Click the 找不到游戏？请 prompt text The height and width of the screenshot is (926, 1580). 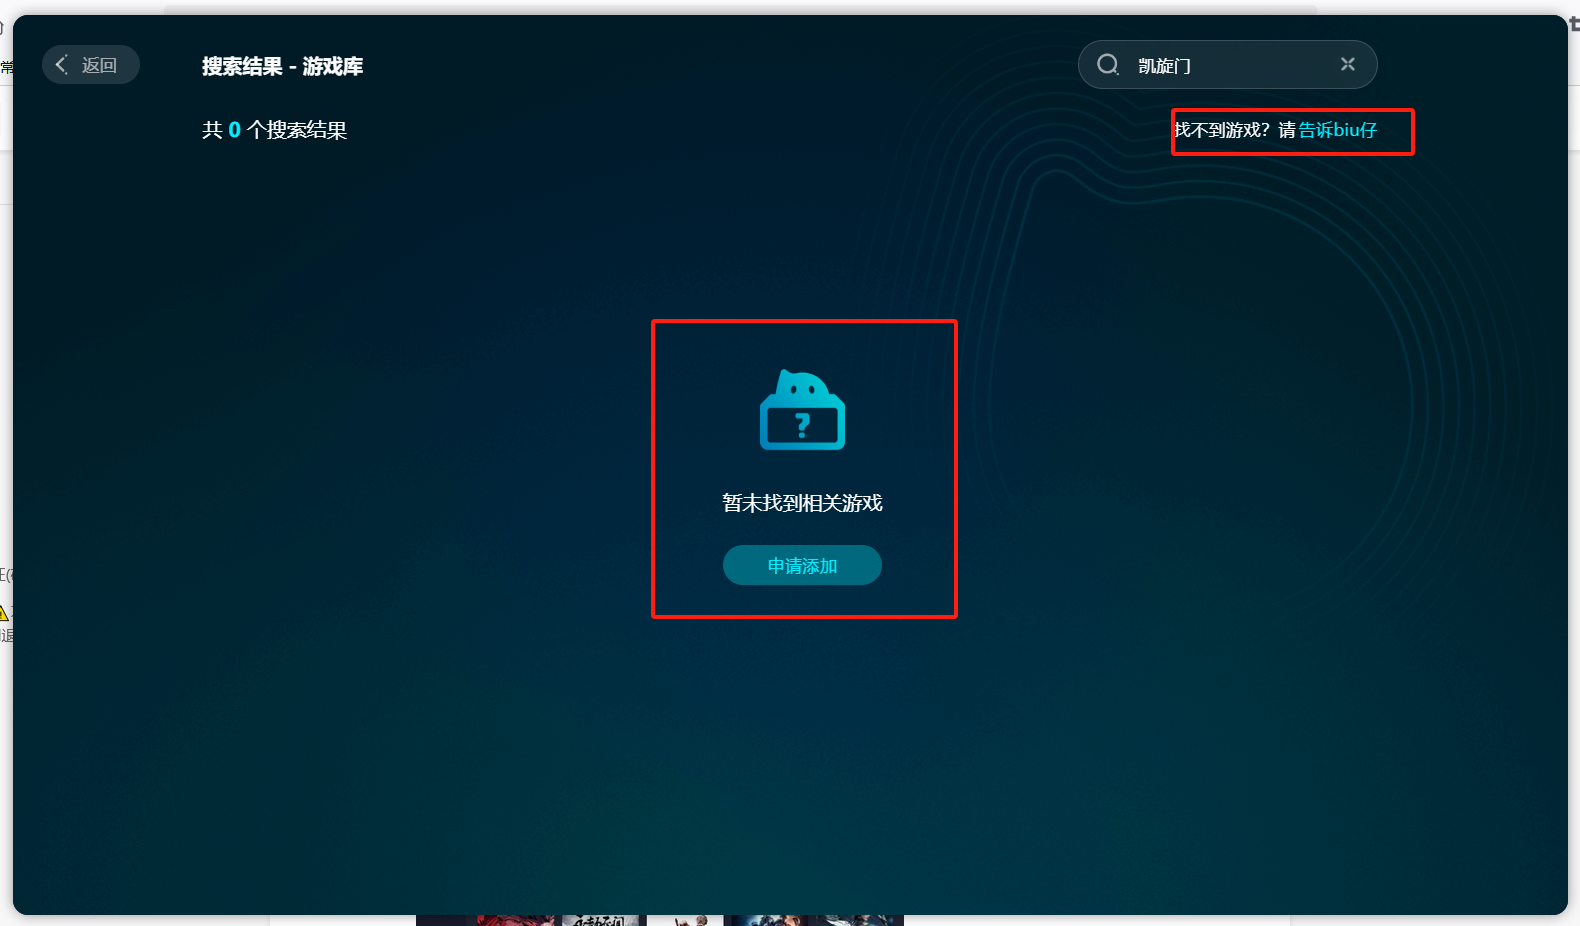(x=1234, y=130)
